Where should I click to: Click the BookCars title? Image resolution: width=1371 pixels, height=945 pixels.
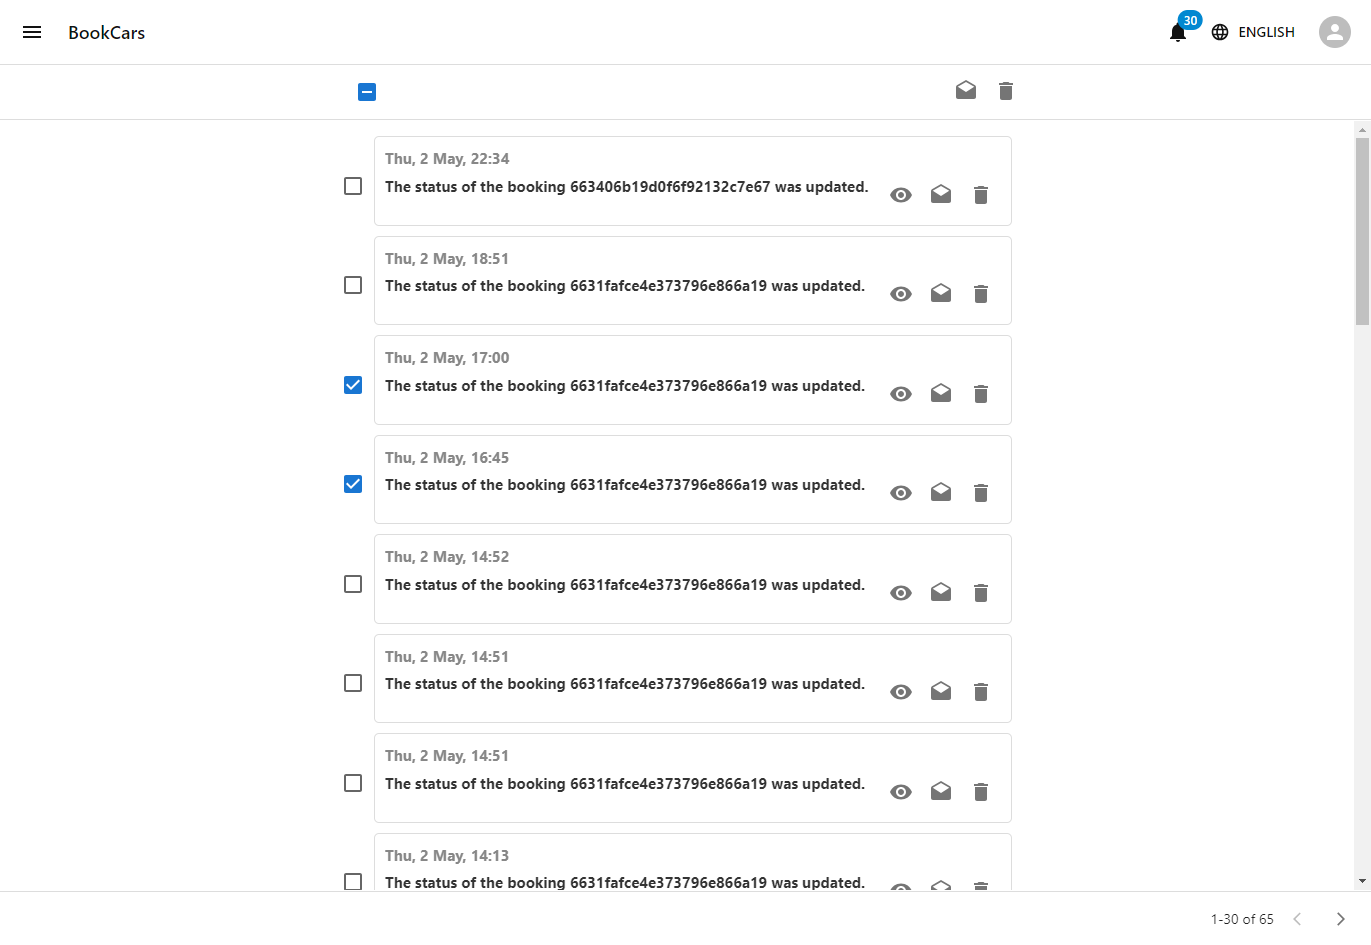(x=107, y=33)
